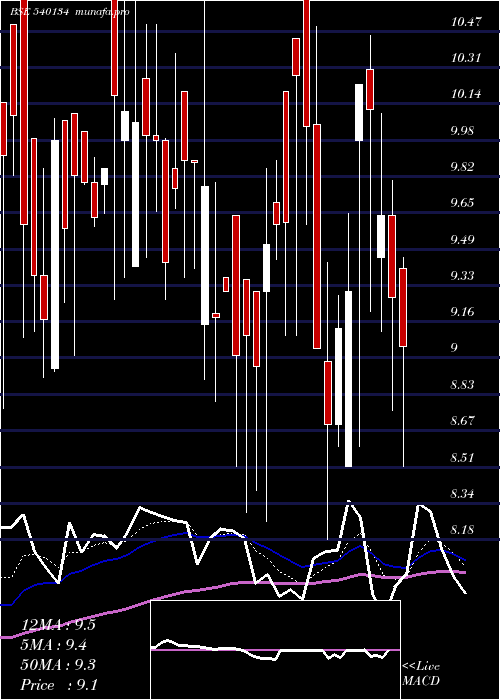Click the BSE 540134 ticker title
Screen dimensions: 500x700
[39, 12]
